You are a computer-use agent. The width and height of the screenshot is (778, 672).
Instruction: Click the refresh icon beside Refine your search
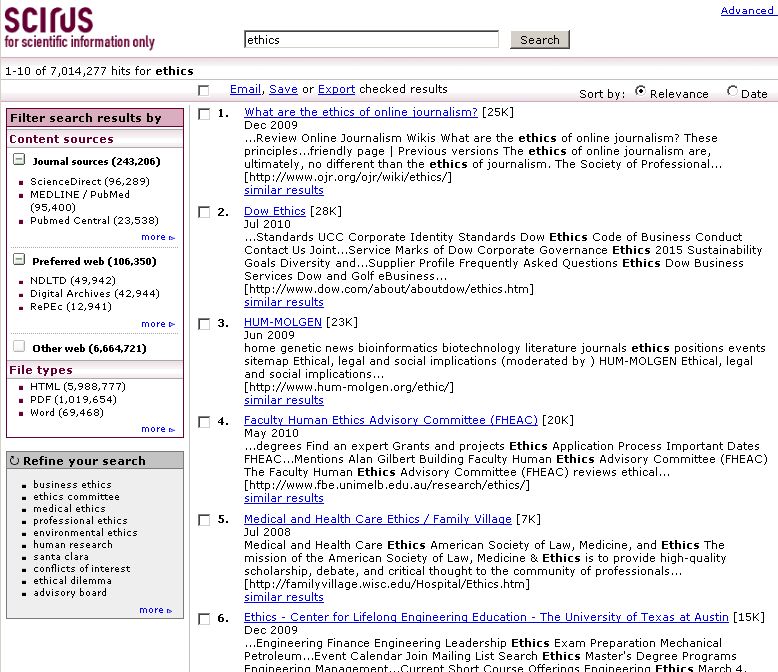pyautogui.click(x=14, y=461)
